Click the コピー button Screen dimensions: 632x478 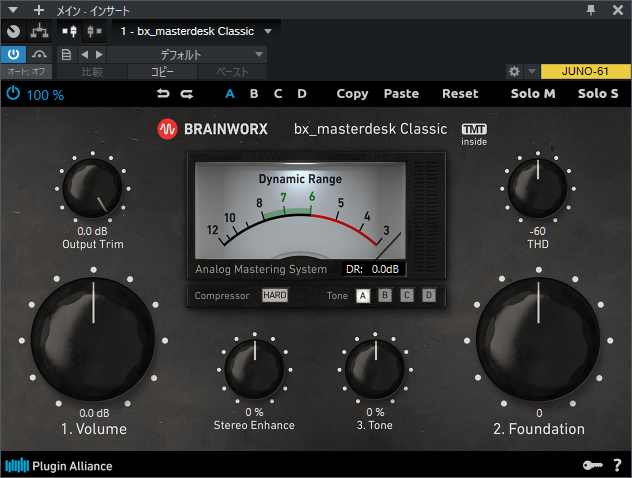coord(162,72)
